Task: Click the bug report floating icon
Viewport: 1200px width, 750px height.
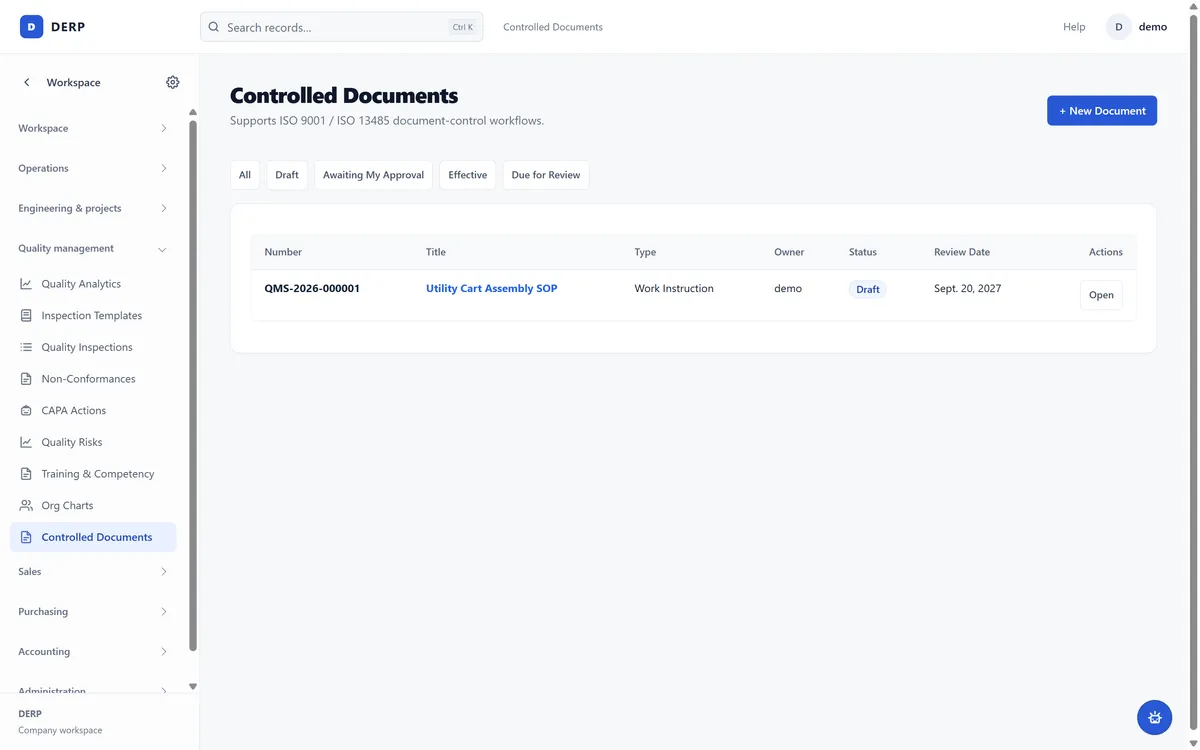Action: (1155, 717)
